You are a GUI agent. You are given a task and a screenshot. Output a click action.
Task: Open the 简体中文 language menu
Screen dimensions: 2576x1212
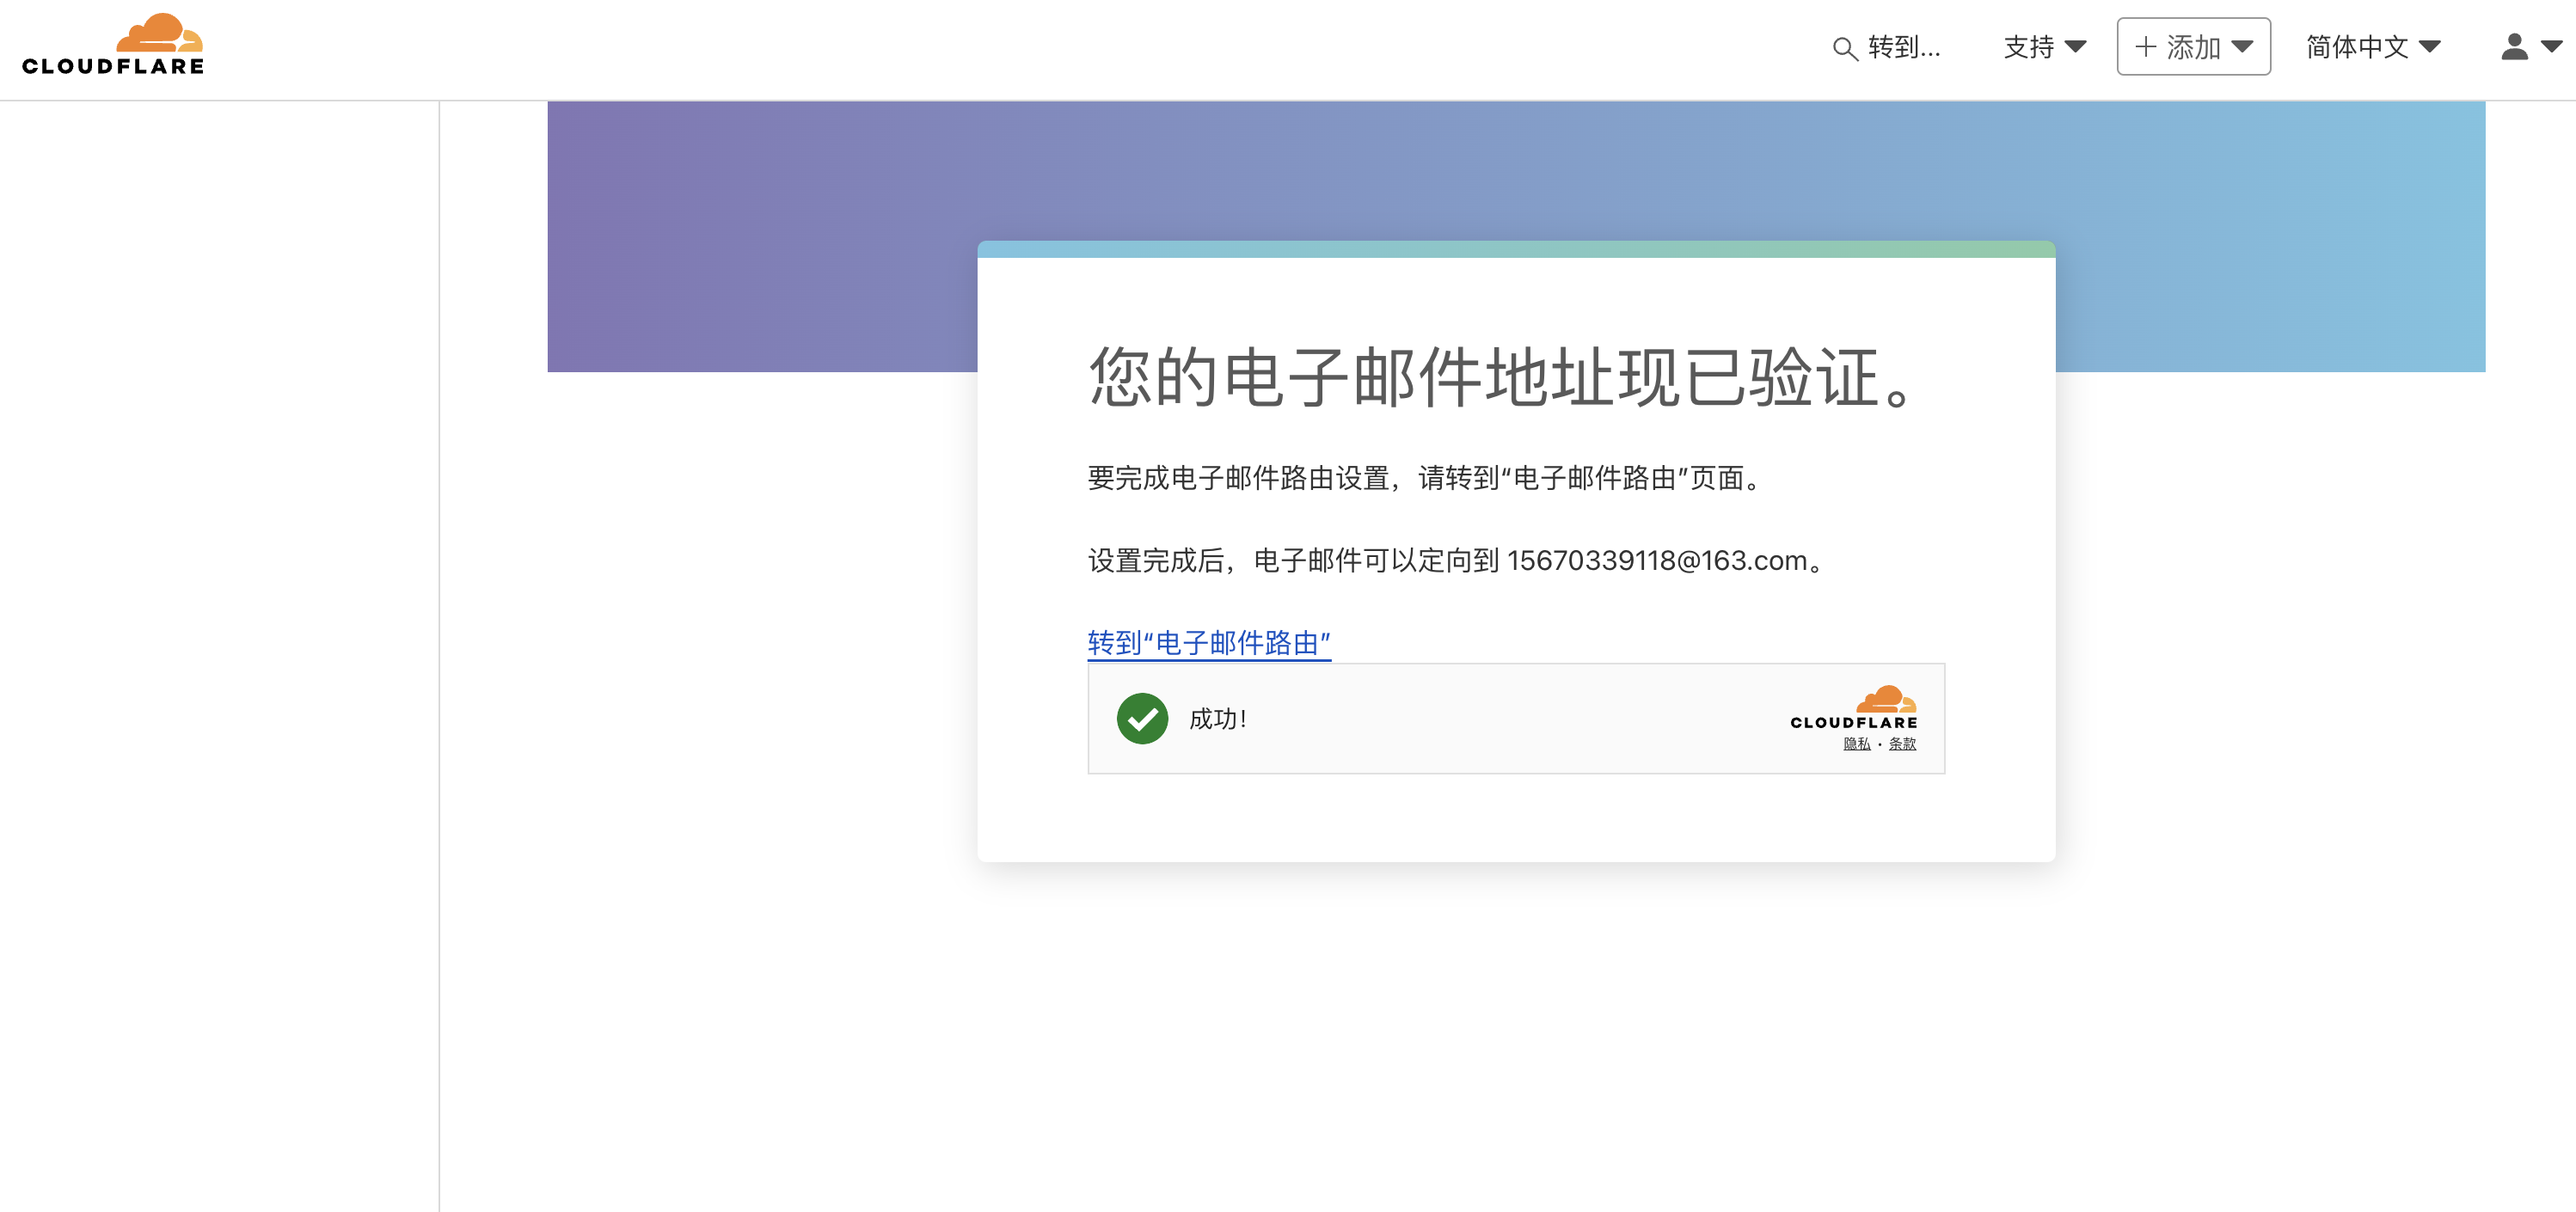click(x=2357, y=47)
